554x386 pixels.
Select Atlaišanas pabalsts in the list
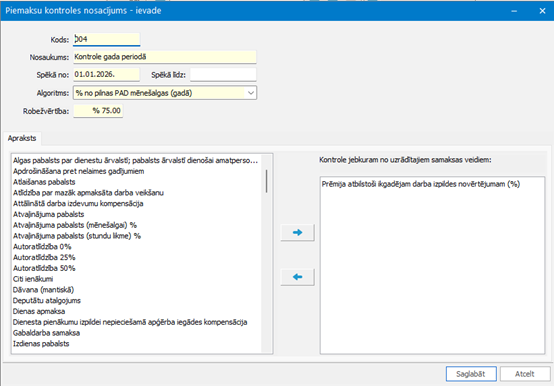44,182
